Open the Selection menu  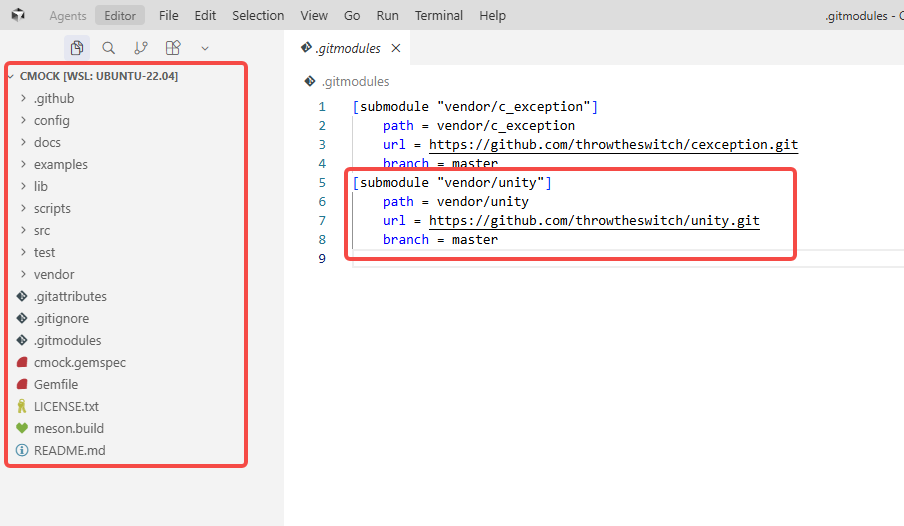click(x=258, y=16)
